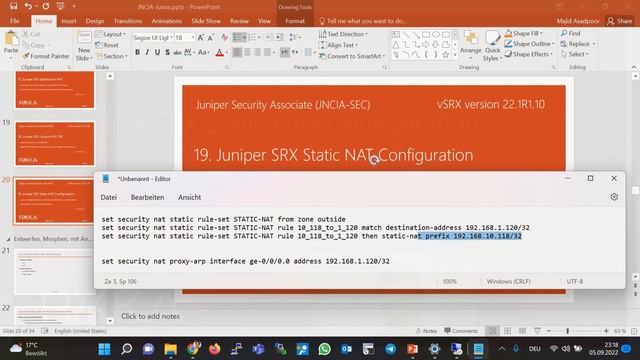
Task: Toggle text Shadow formatting
Action: 167,52
